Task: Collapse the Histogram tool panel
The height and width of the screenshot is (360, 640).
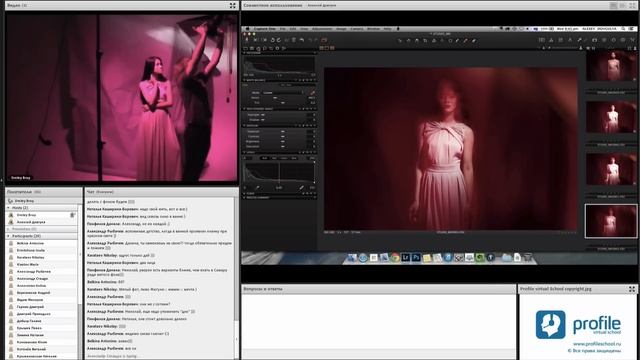Action: [245, 53]
